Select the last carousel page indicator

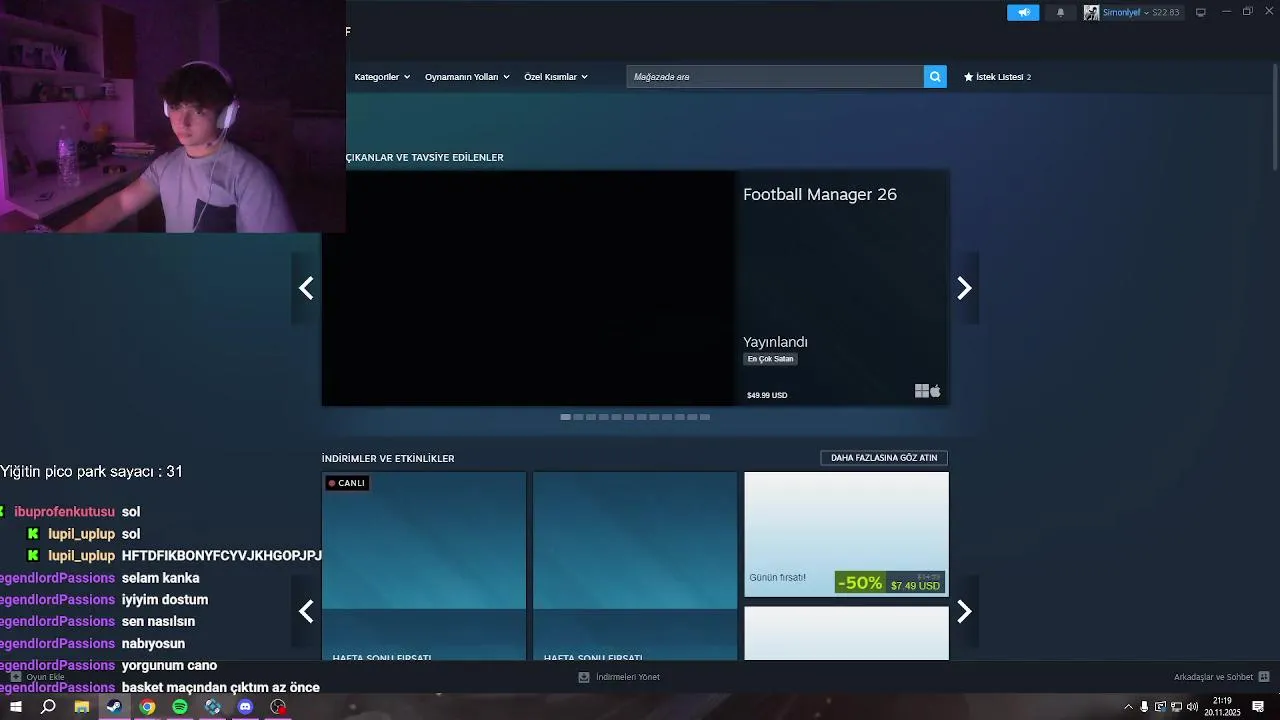[705, 417]
